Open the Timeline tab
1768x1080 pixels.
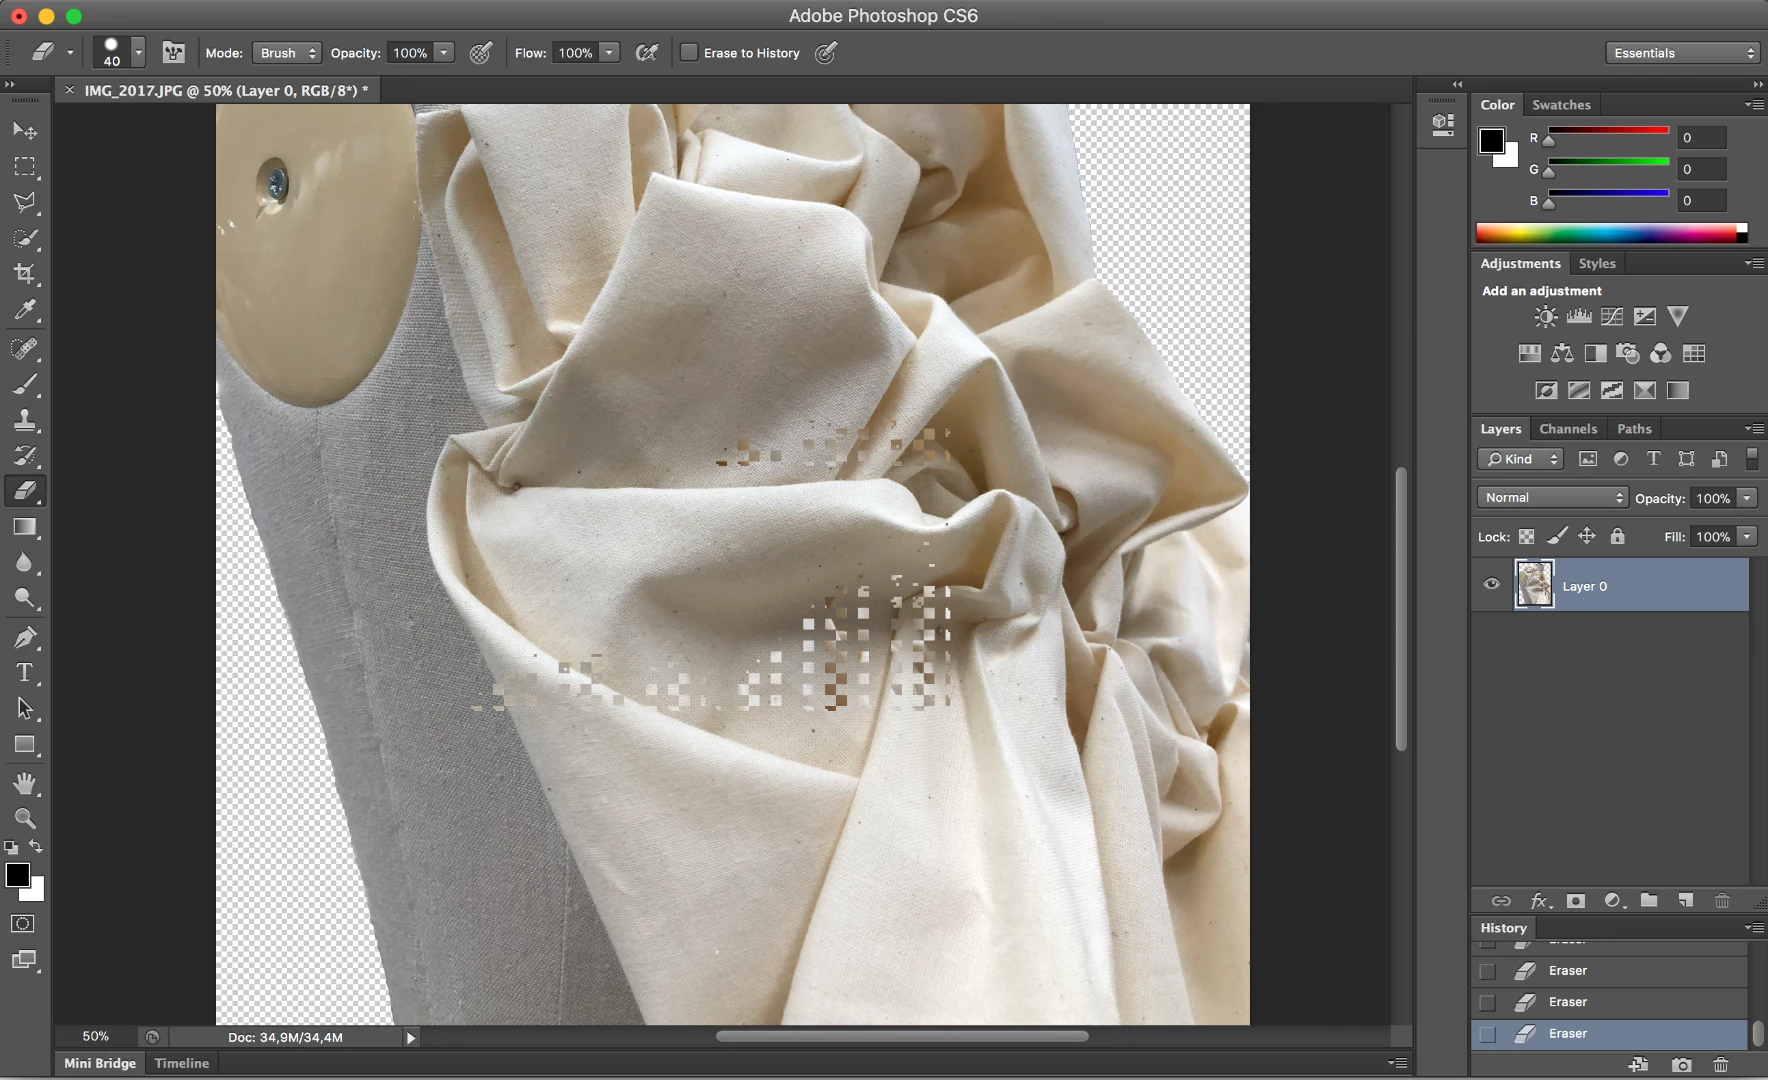(x=182, y=1063)
